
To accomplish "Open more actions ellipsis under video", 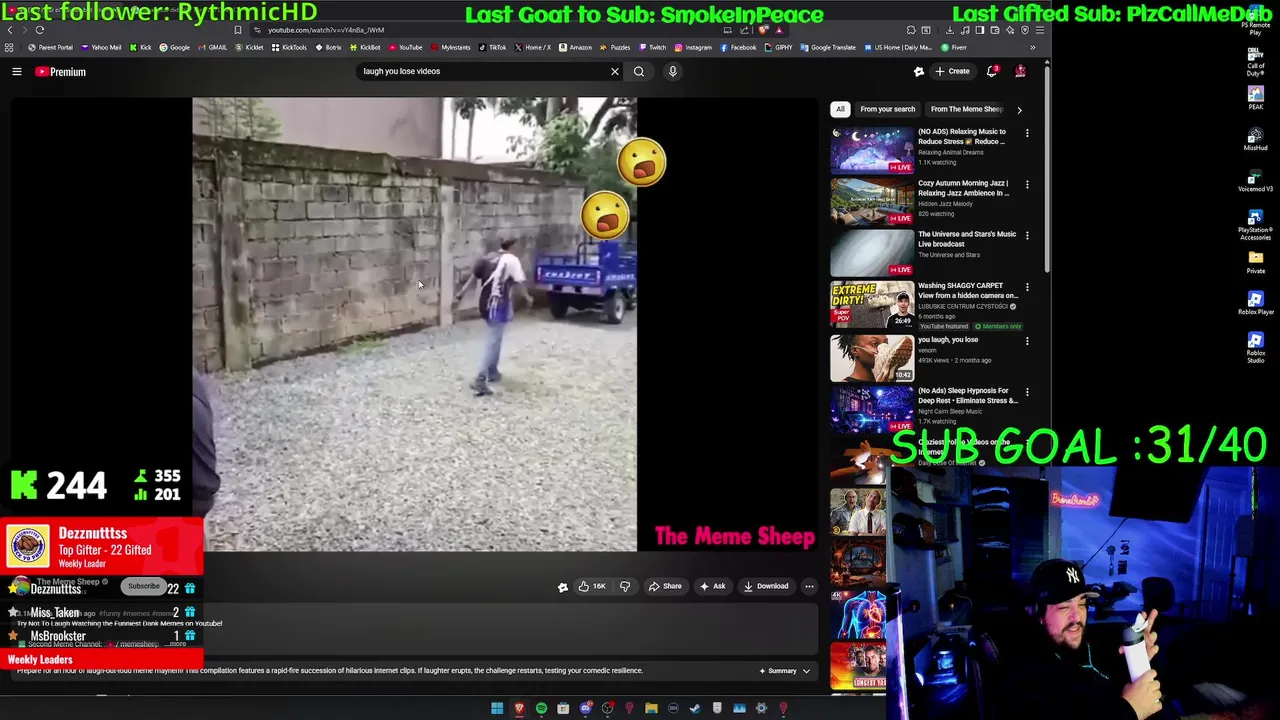I will (x=809, y=586).
